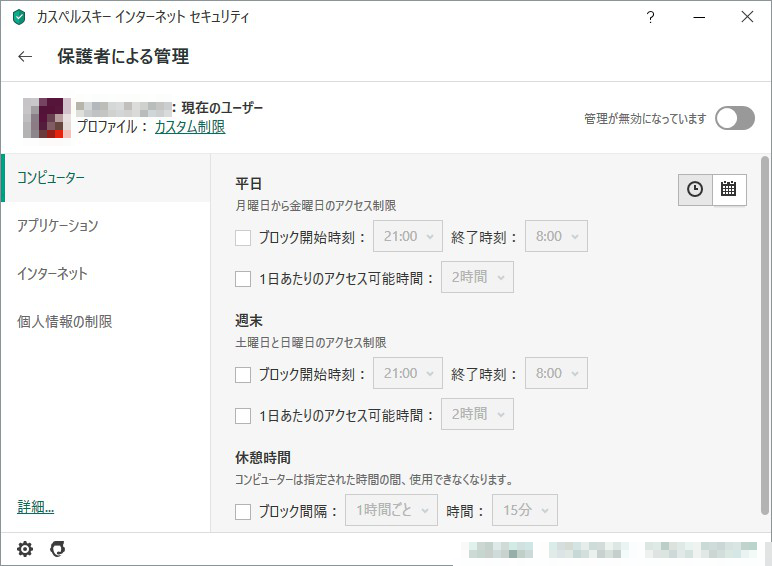Close the Kaspersky window

coord(747,17)
